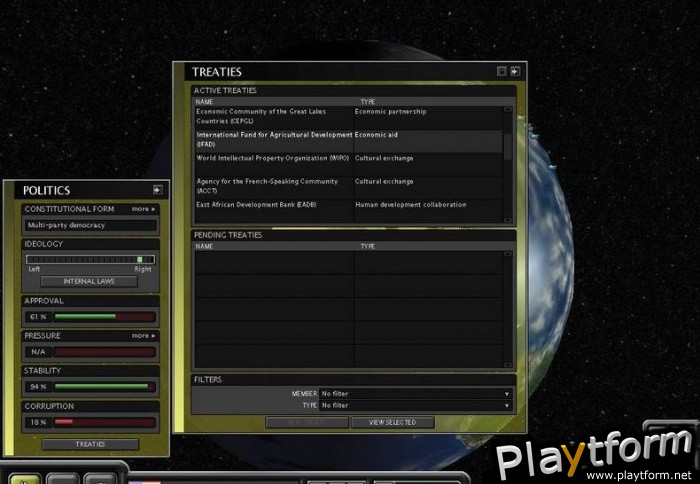700x484 pixels.
Task: Click down arrow of Active Treaties scrollbar
Action: click(508, 220)
